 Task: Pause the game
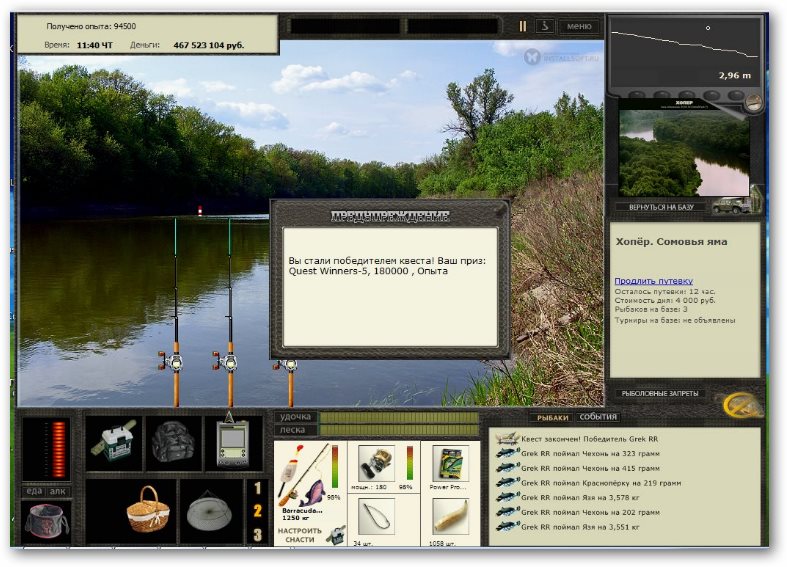[522, 26]
